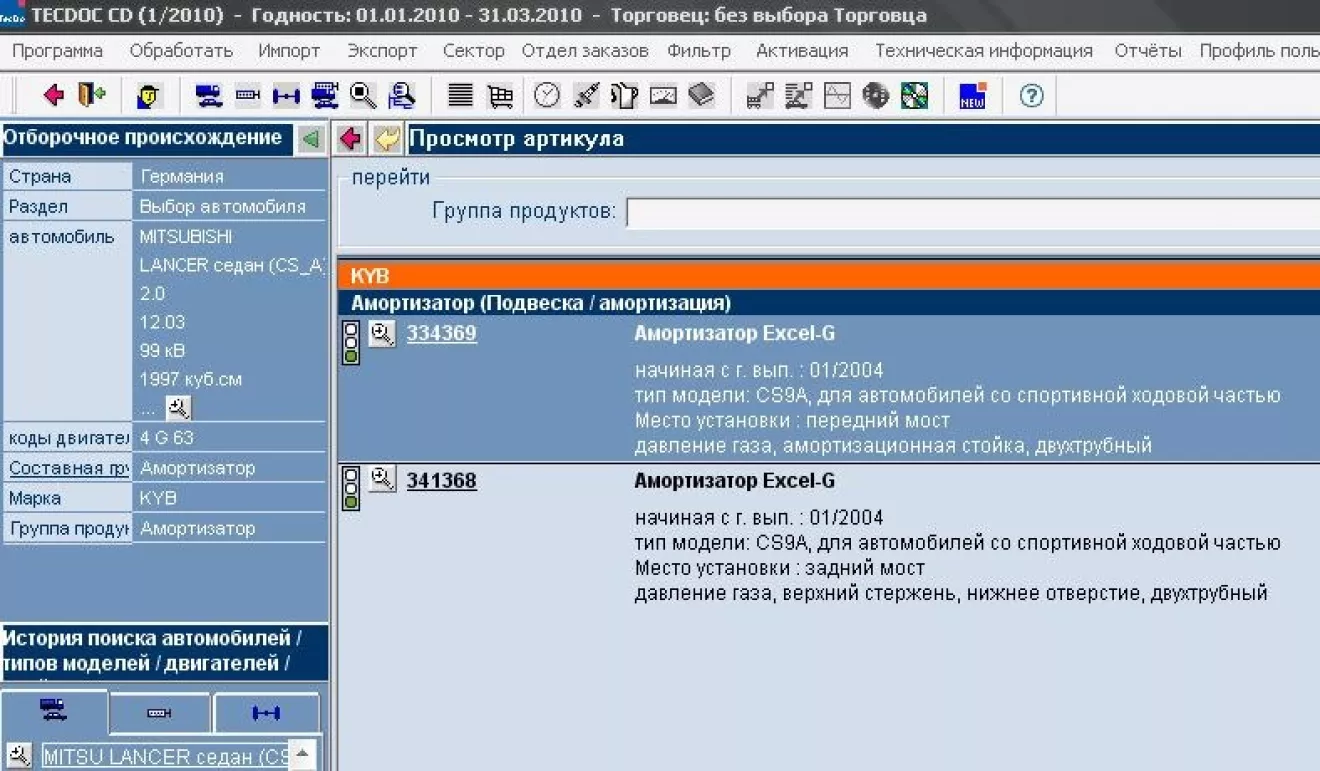Click the Группа продуктов input field
Viewport: 1320px width, 771px height.
970,212
